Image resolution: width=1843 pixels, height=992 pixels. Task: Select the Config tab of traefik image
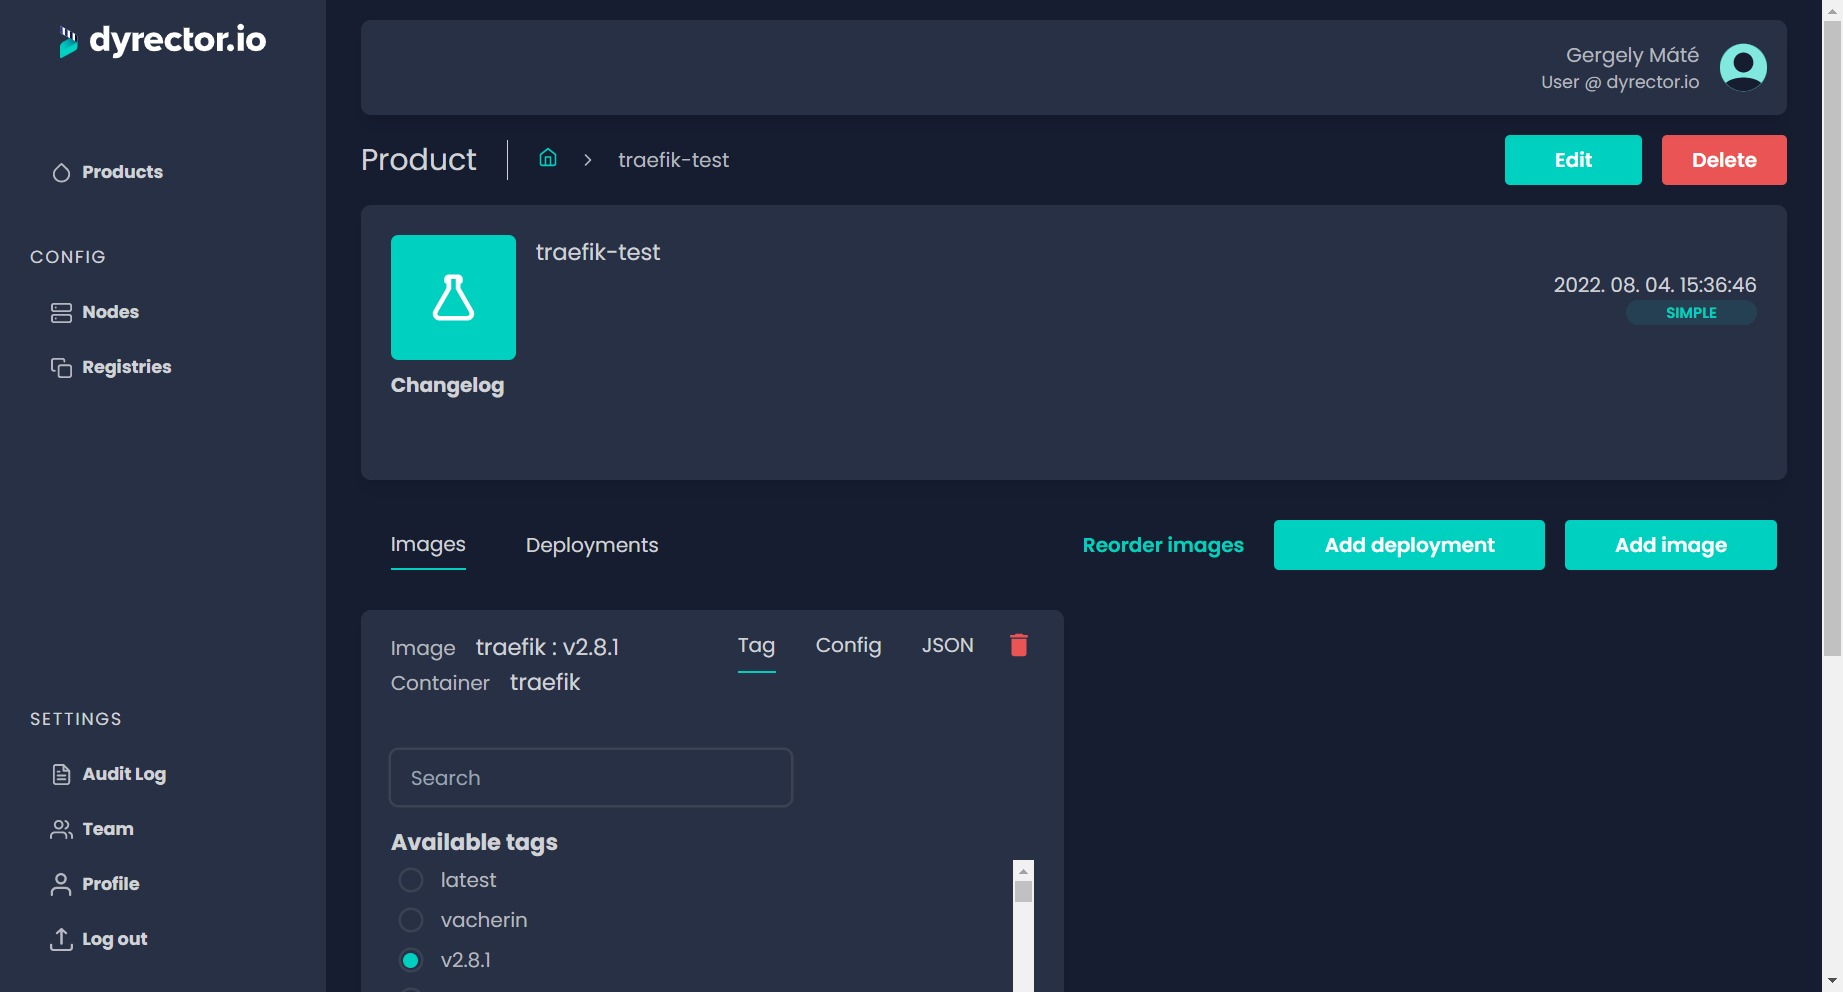point(848,645)
